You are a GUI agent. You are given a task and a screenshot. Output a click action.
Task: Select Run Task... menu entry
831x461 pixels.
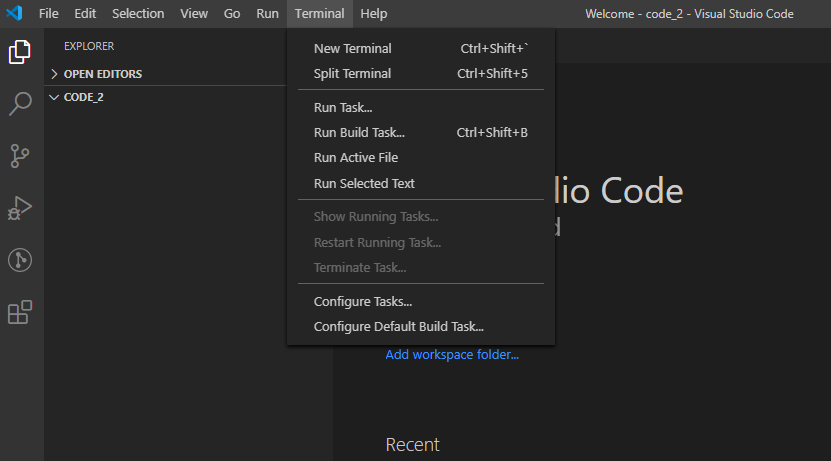421,108
